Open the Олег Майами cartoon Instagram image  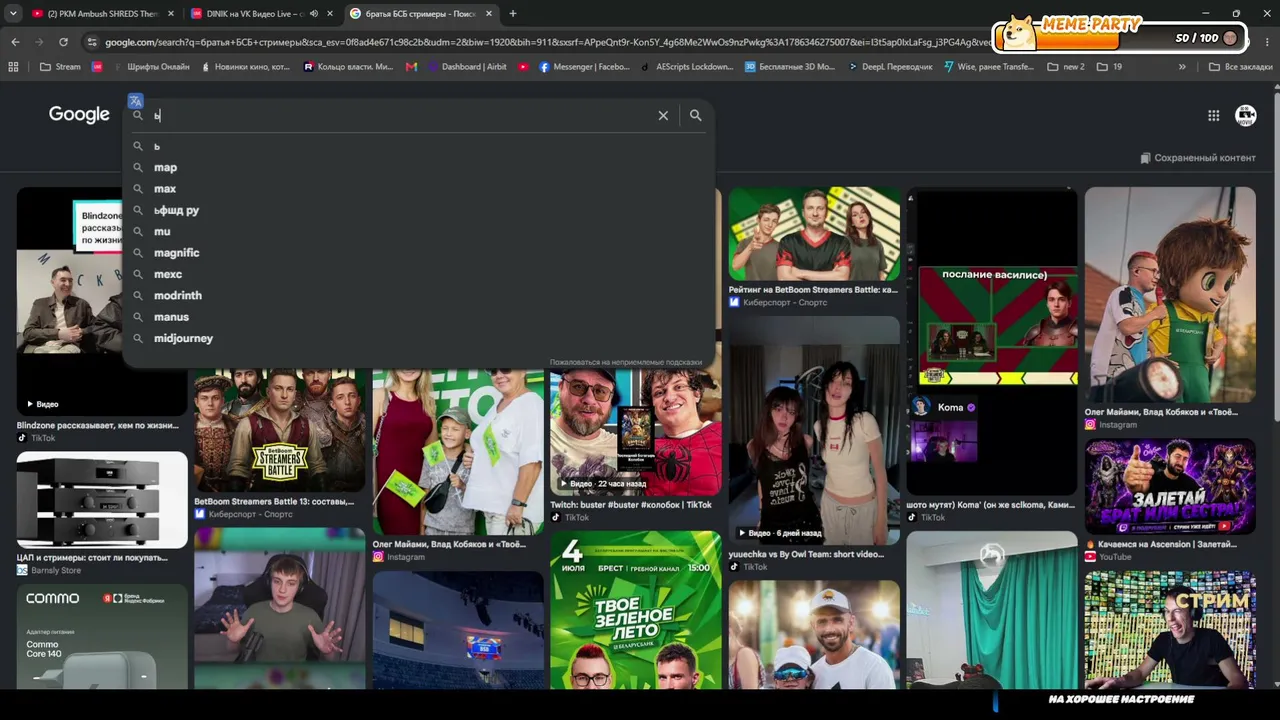click(x=1170, y=295)
